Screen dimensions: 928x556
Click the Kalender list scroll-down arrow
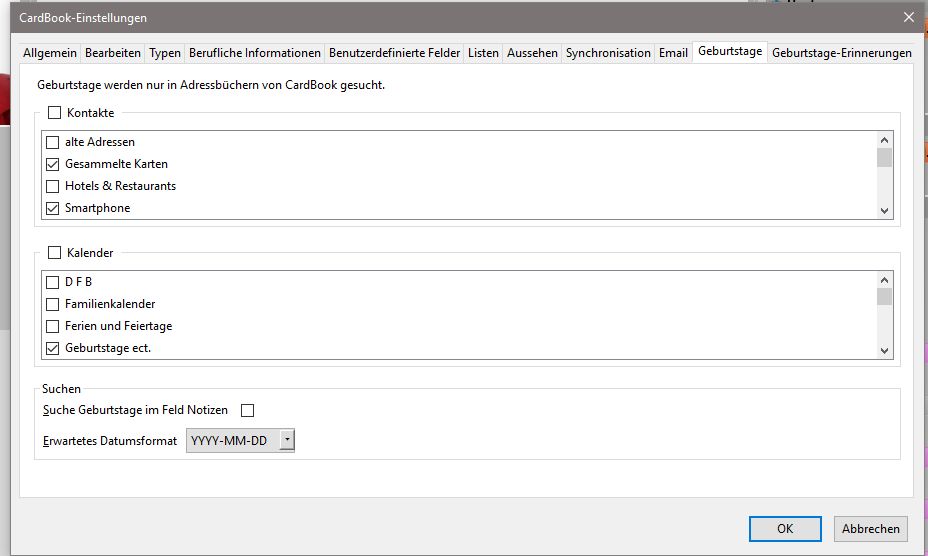[884, 351]
